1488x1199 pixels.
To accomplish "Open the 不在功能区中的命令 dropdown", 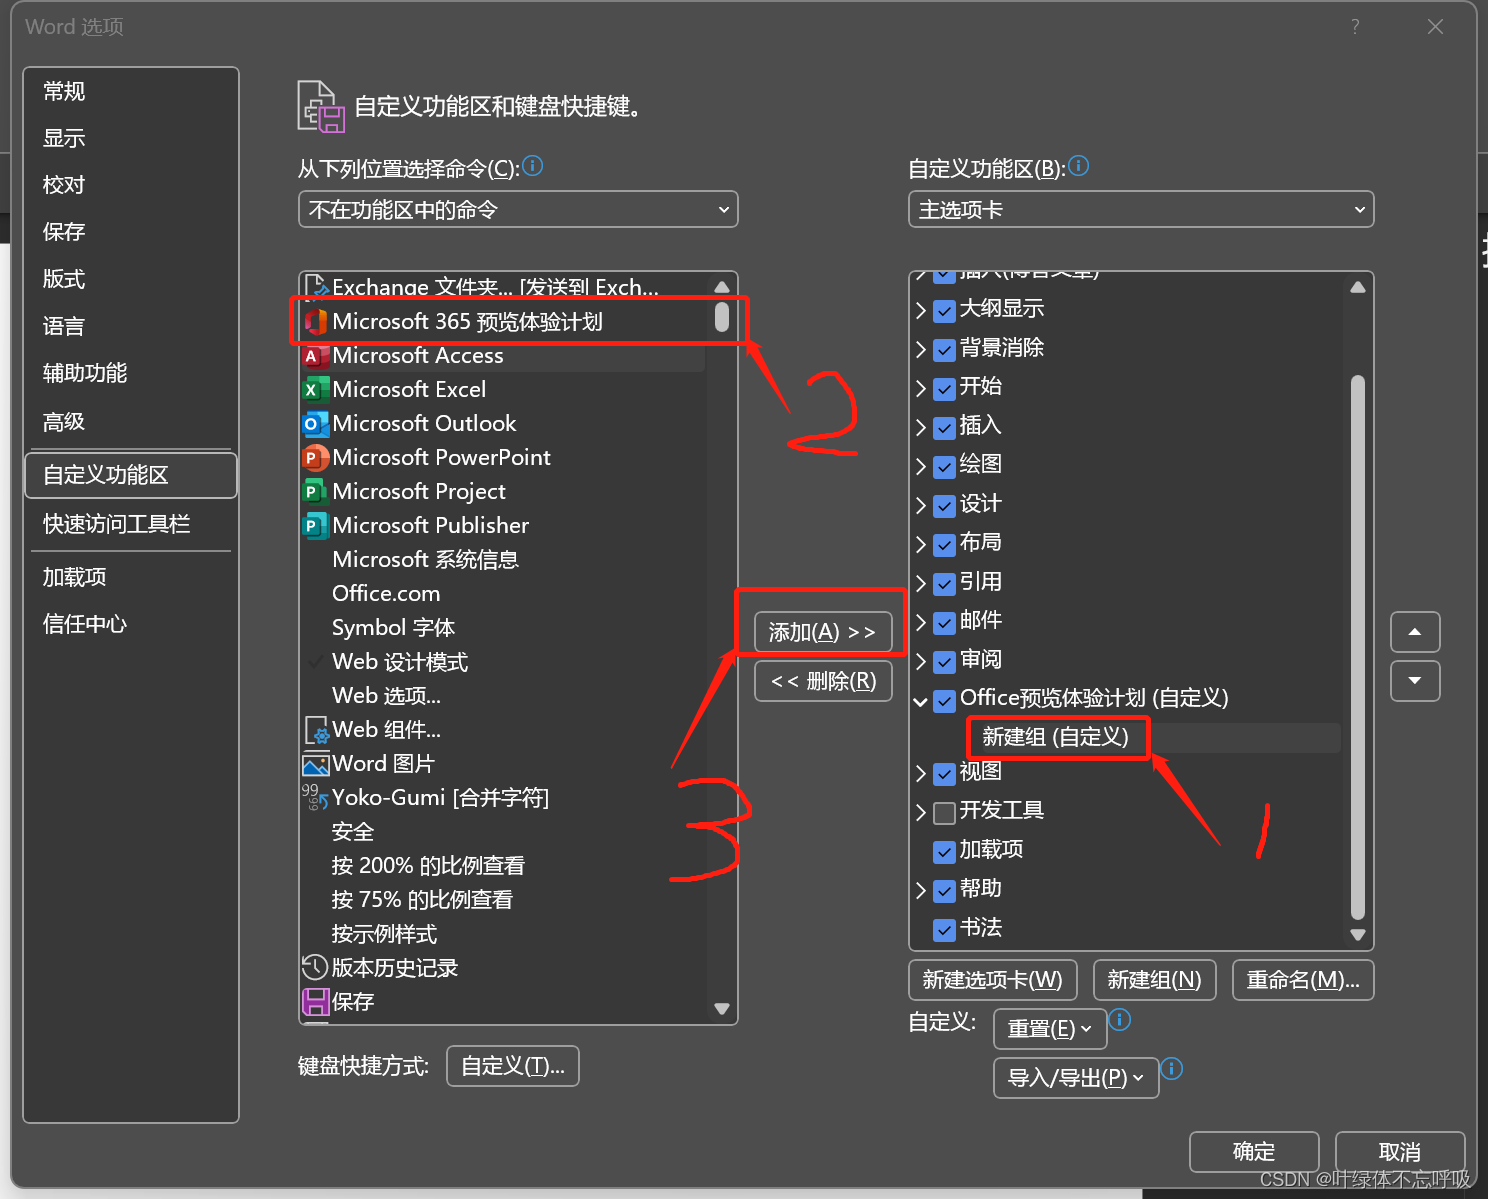I will tap(518, 209).
